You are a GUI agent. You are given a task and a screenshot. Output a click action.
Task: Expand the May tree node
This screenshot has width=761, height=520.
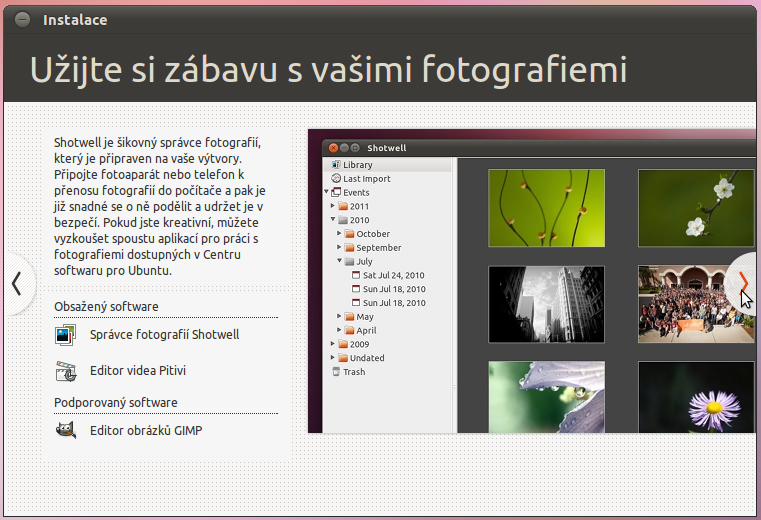(x=339, y=316)
